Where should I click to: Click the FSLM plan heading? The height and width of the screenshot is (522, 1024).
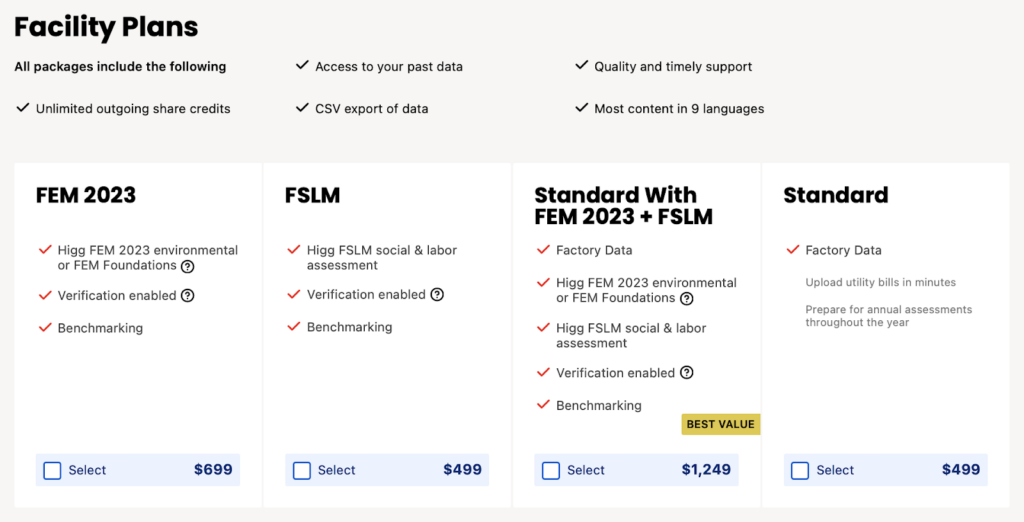pyautogui.click(x=312, y=195)
